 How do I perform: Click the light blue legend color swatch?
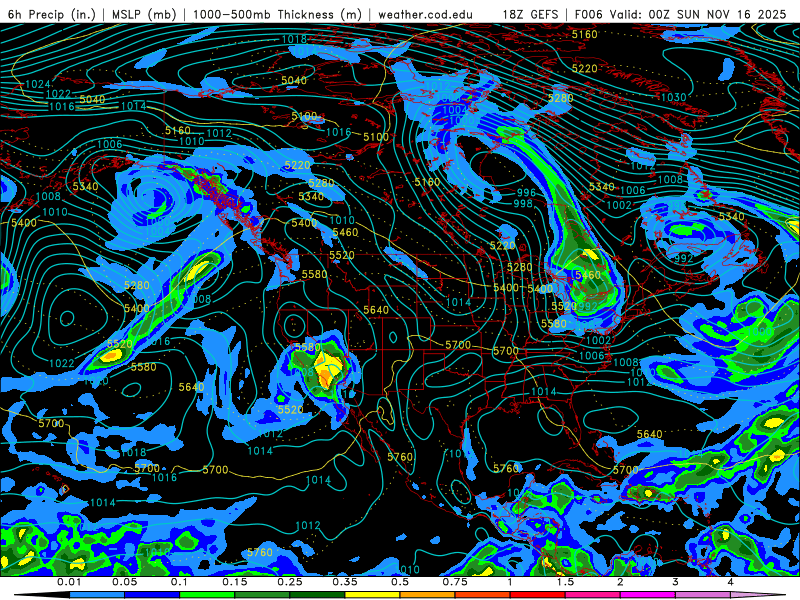click(x=97, y=596)
